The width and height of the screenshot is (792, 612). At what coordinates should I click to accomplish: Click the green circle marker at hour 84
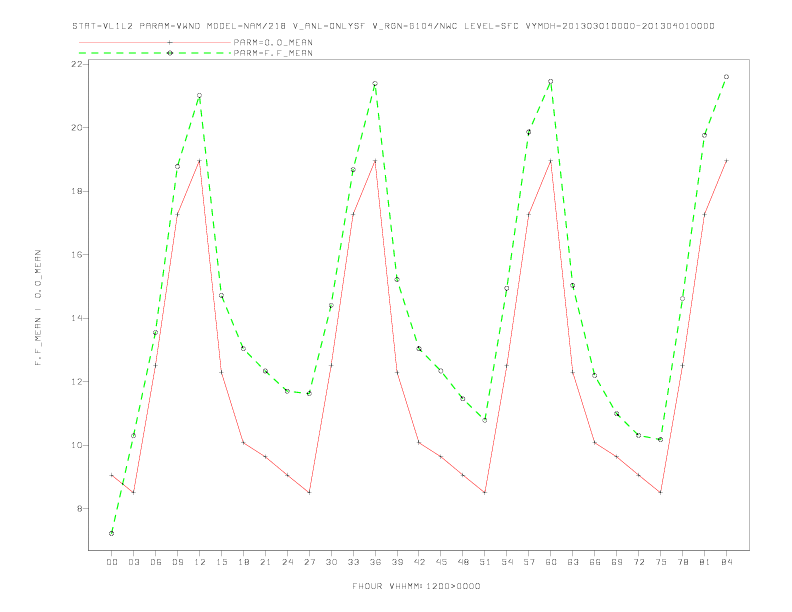click(x=726, y=77)
